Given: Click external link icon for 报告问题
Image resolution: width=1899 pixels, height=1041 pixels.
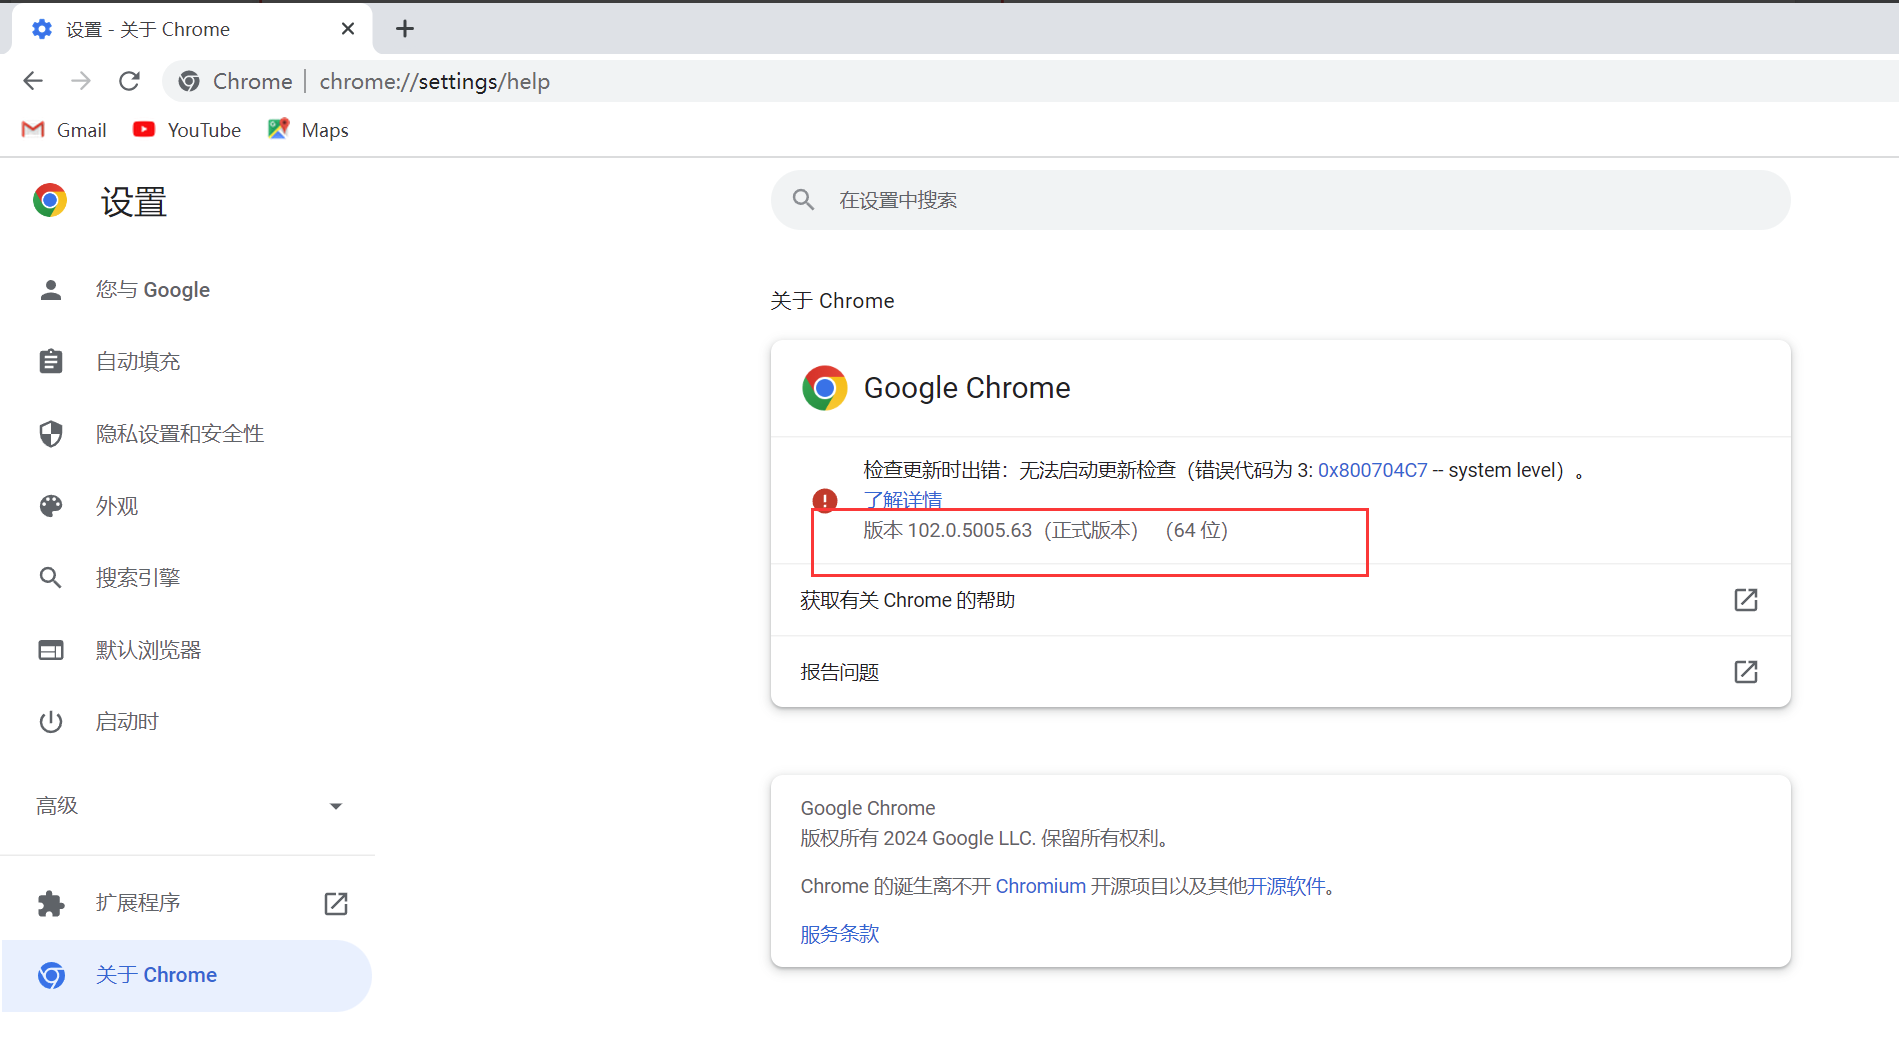Looking at the screenshot, I should point(1746,672).
